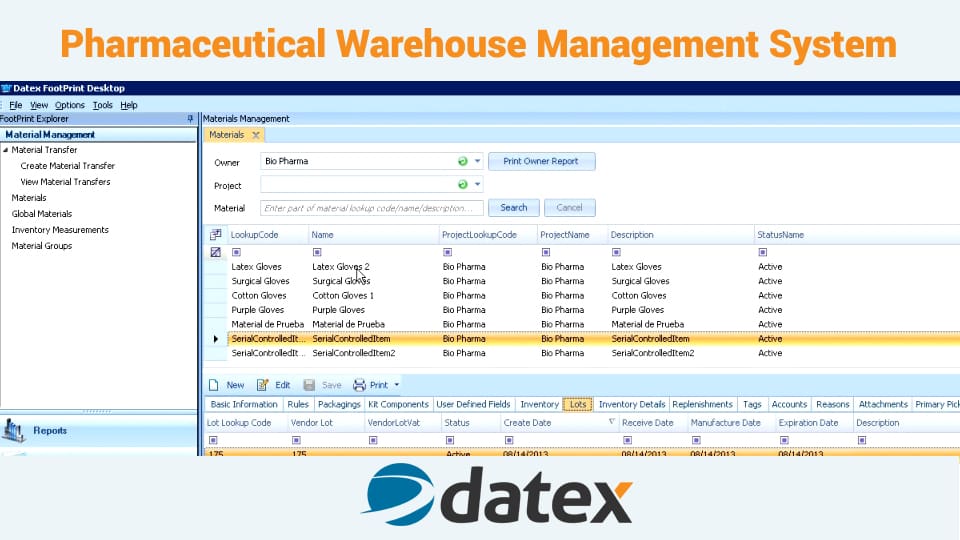Switch to the Rules tab
The height and width of the screenshot is (540, 960).
click(298, 404)
